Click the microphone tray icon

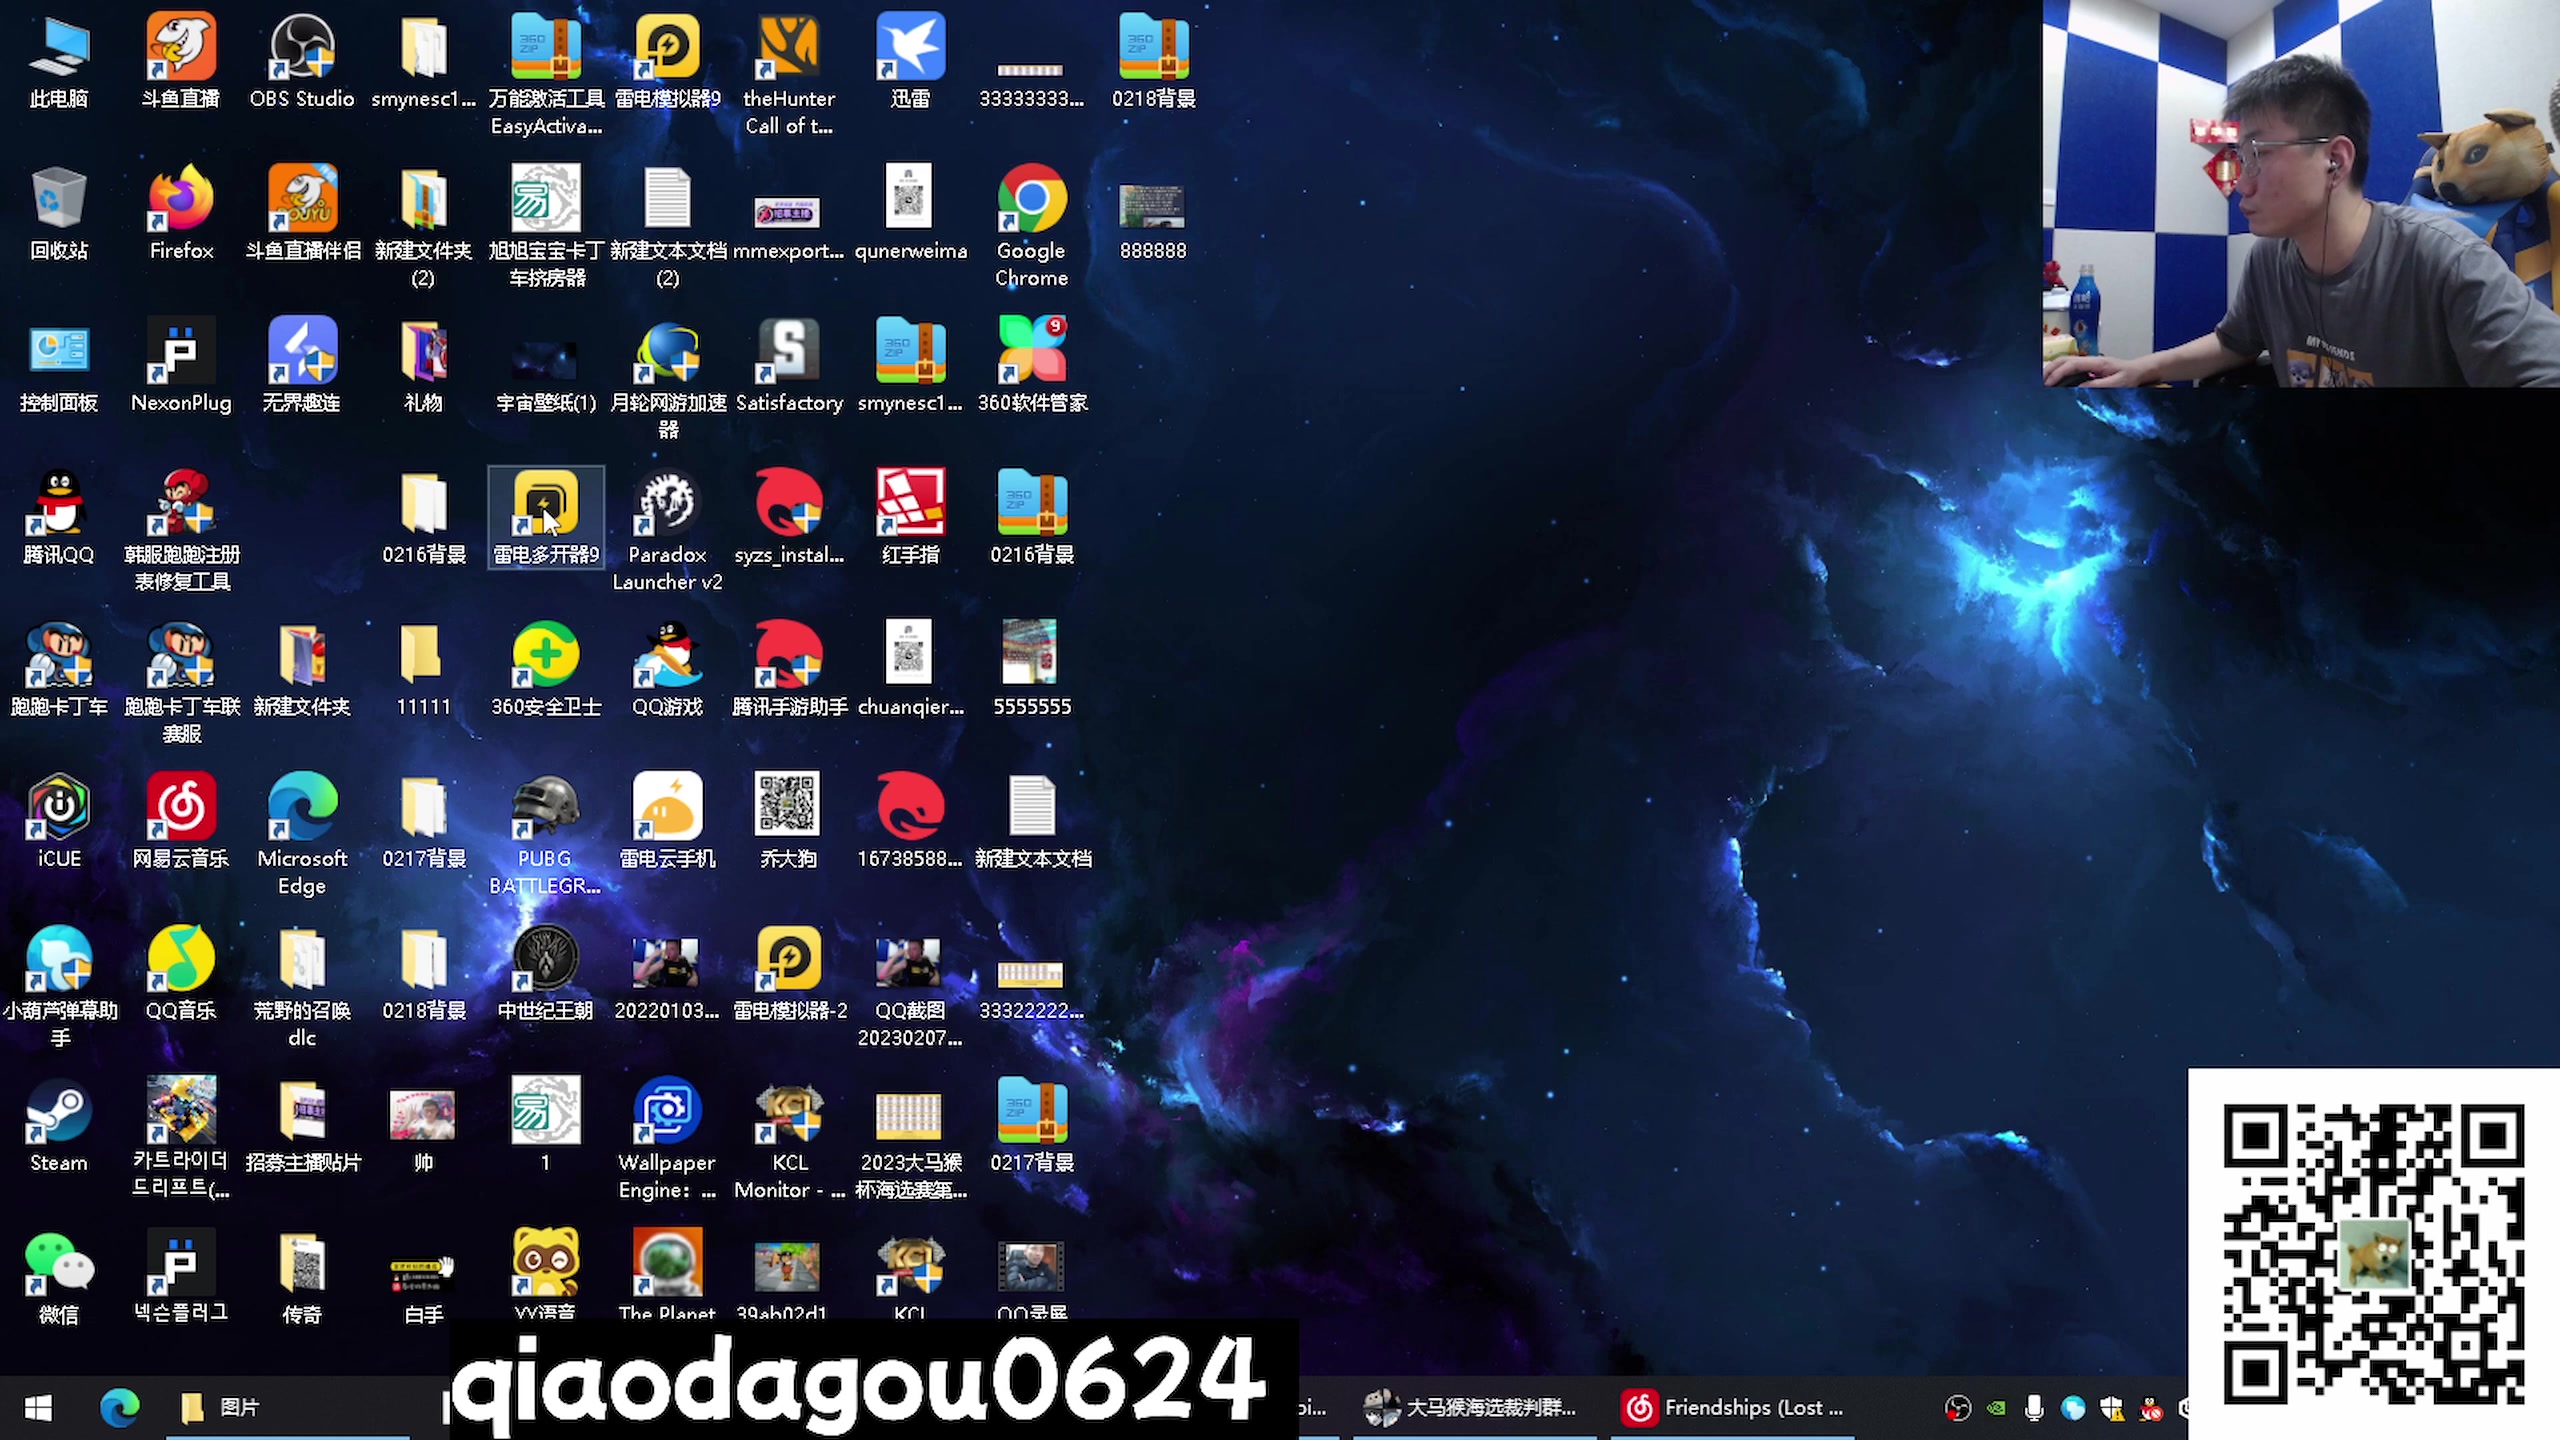2034,1408
